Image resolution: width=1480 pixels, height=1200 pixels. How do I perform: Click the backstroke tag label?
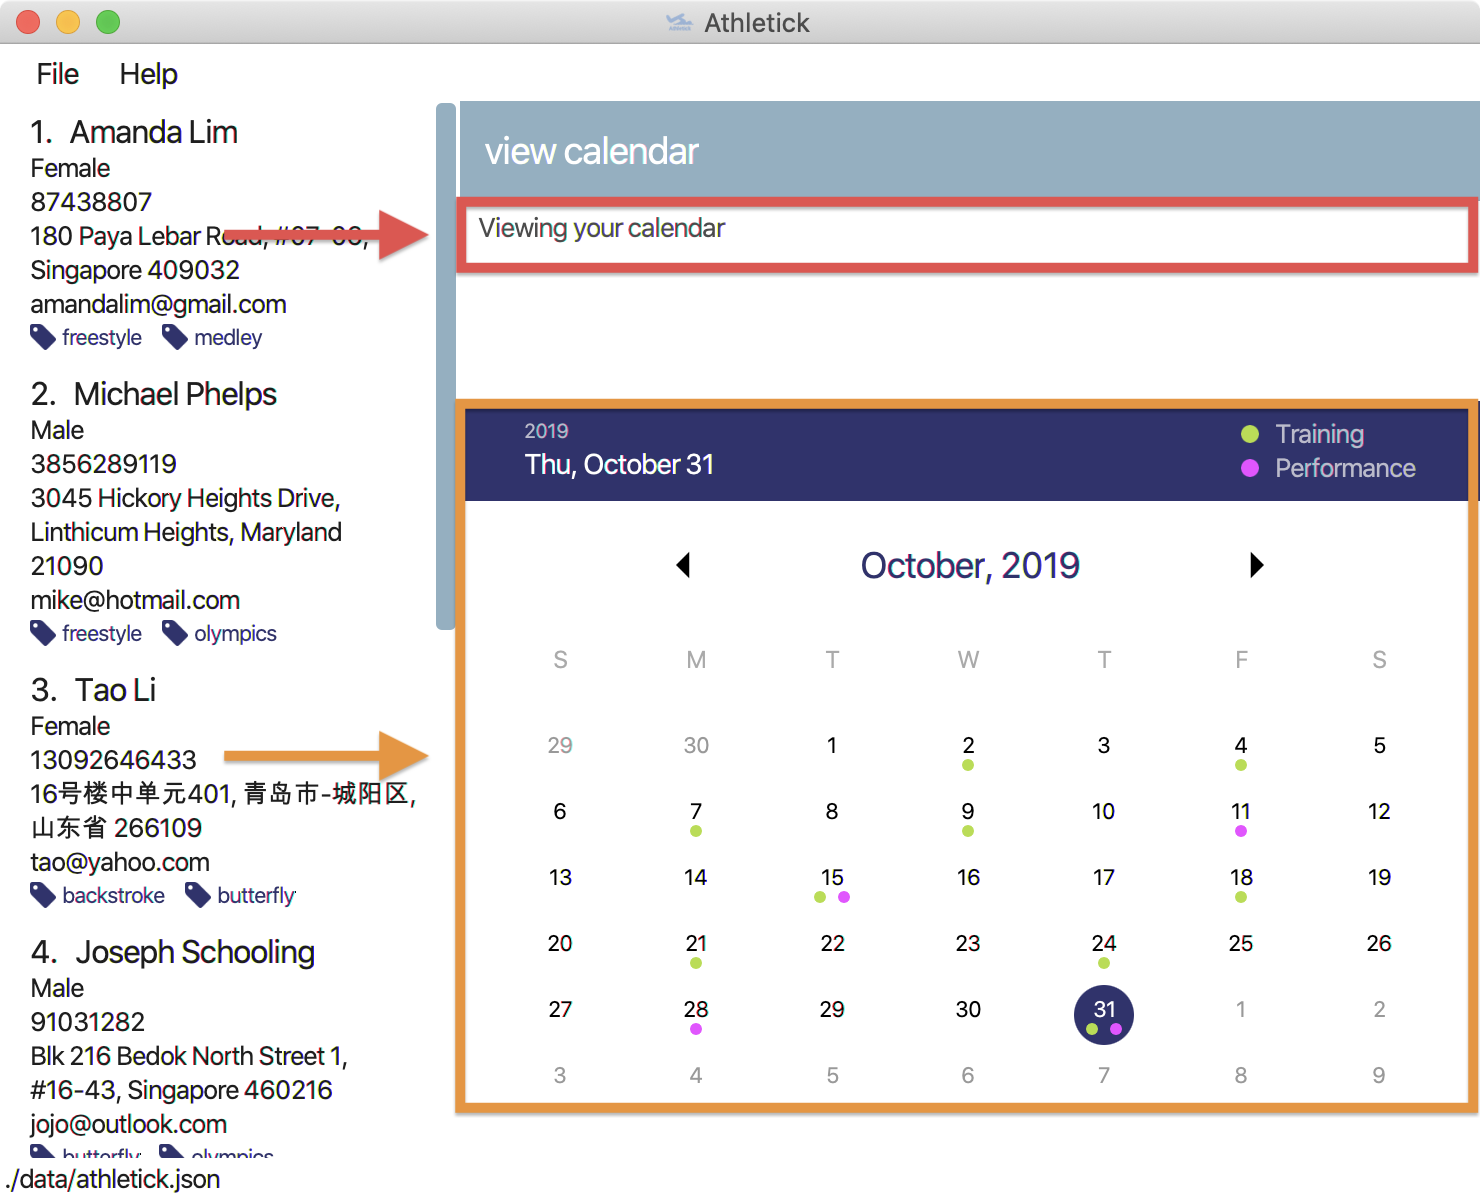(x=113, y=896)
